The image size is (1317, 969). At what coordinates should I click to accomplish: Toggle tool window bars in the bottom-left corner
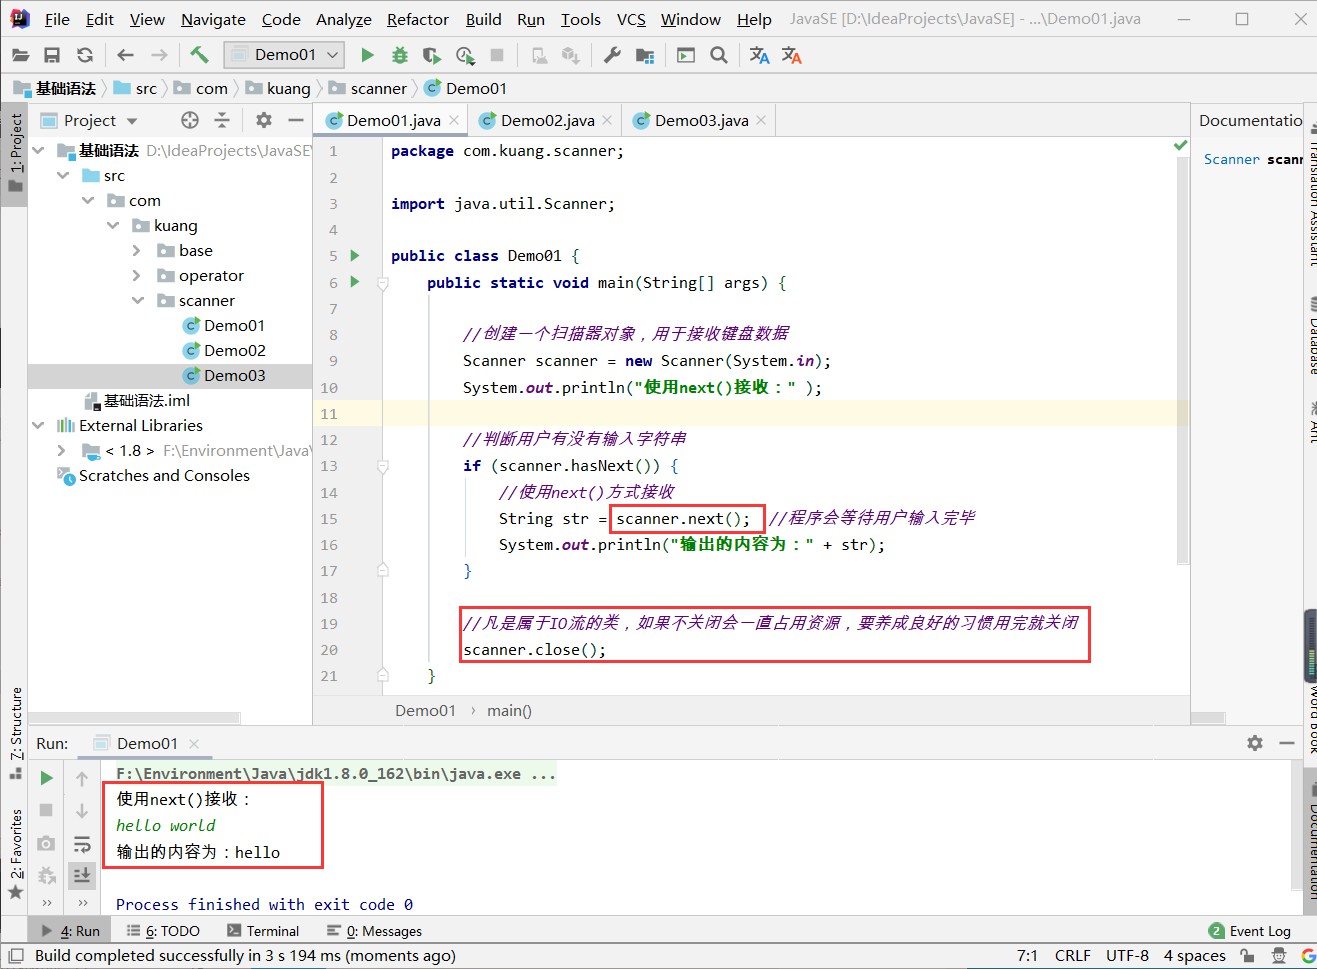pyautogui.click(x=16, y=955)
